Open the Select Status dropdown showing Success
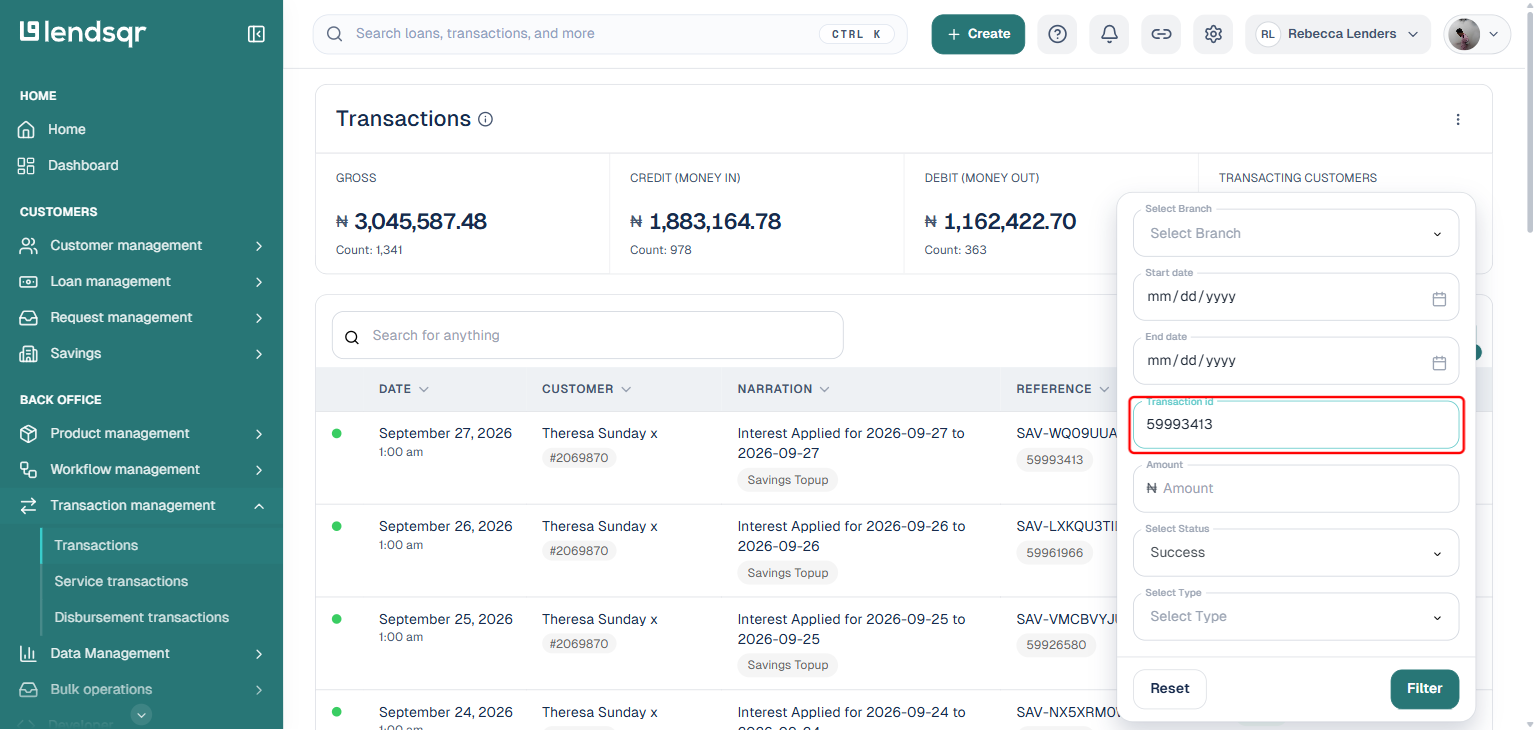The width and height of the screenshot is (1535, 730). pos(1296,553)
